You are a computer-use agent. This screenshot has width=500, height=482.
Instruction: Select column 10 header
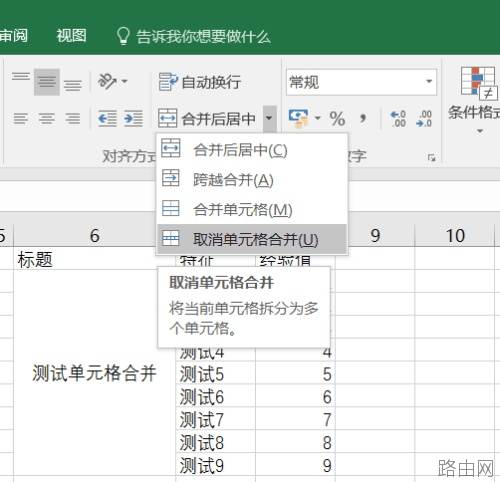point(455,236)
